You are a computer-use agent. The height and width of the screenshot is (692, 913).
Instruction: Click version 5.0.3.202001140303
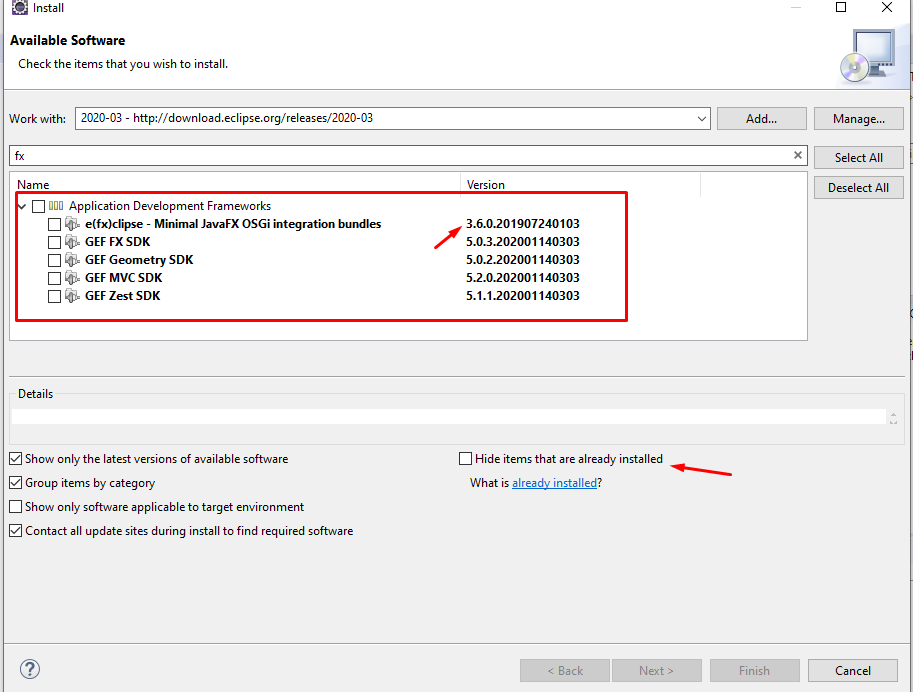coord(523,242)
